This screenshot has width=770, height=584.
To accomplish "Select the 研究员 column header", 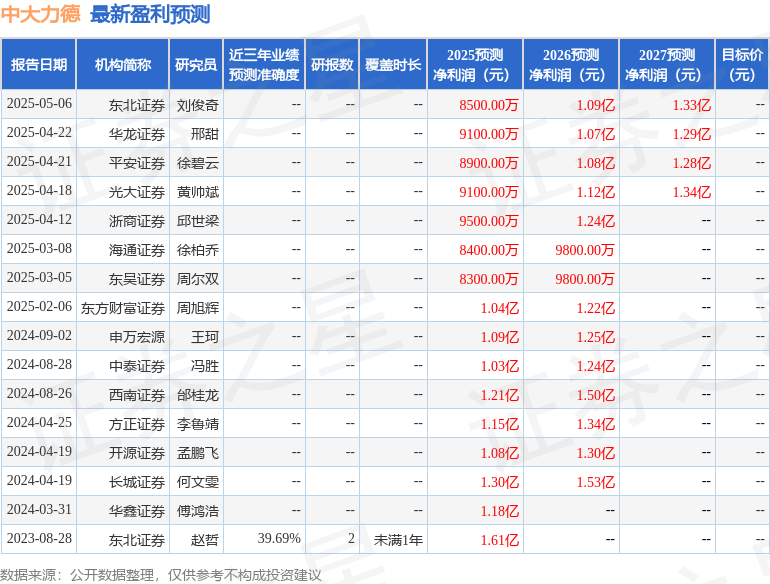I will tap(196, 64).
